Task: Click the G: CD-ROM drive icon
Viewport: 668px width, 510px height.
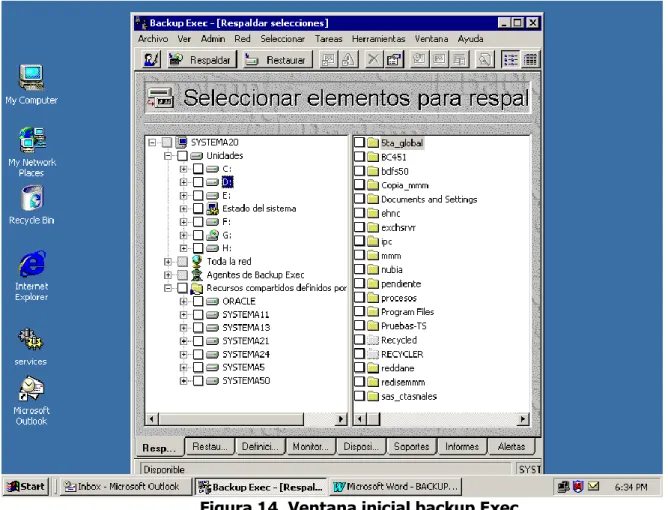Action: (x=213, y=235)
